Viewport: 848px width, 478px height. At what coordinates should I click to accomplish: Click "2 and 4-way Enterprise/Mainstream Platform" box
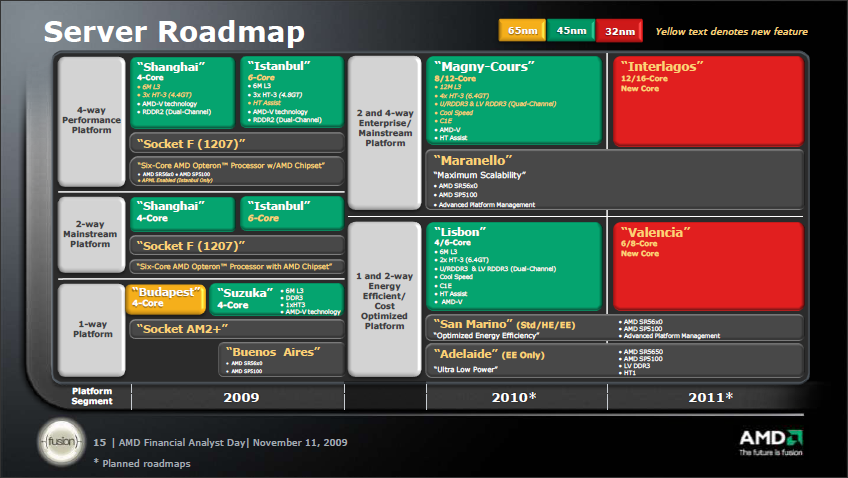click(385, 132)
